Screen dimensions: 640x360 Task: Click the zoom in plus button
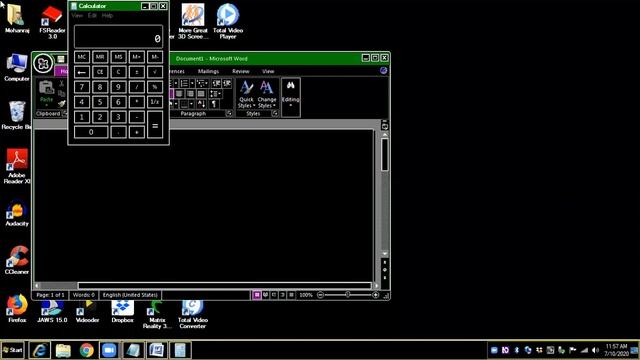coord(376,295)
